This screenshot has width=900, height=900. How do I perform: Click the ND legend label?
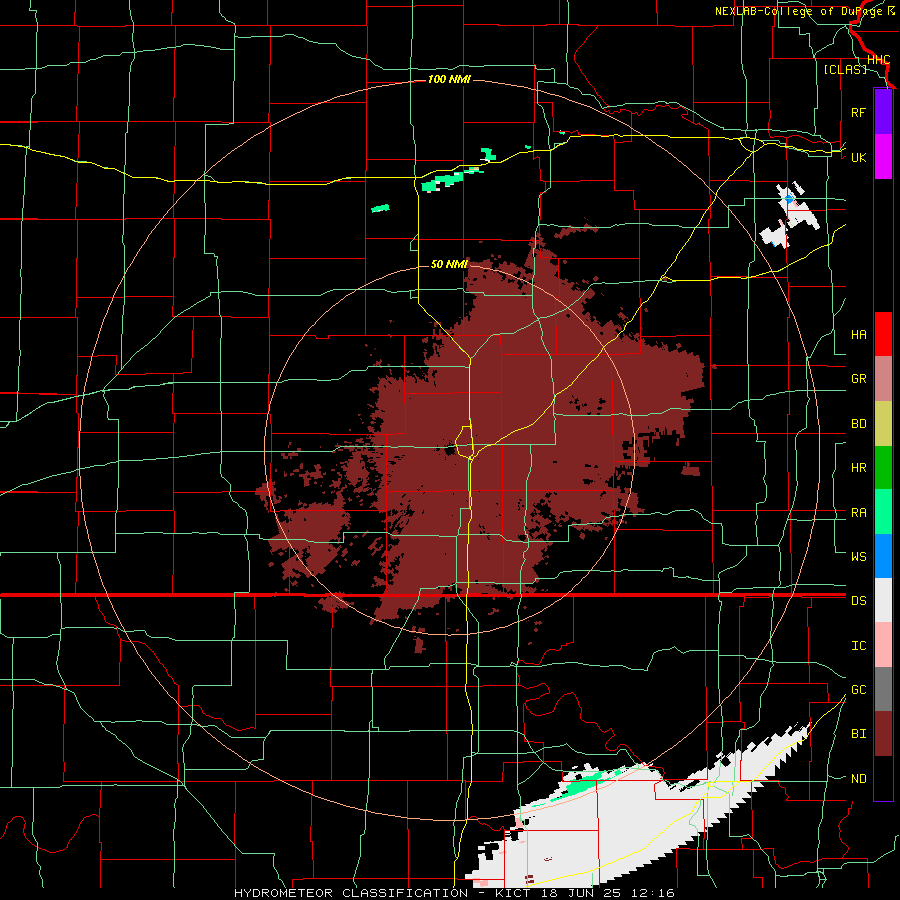click(858, 779)
